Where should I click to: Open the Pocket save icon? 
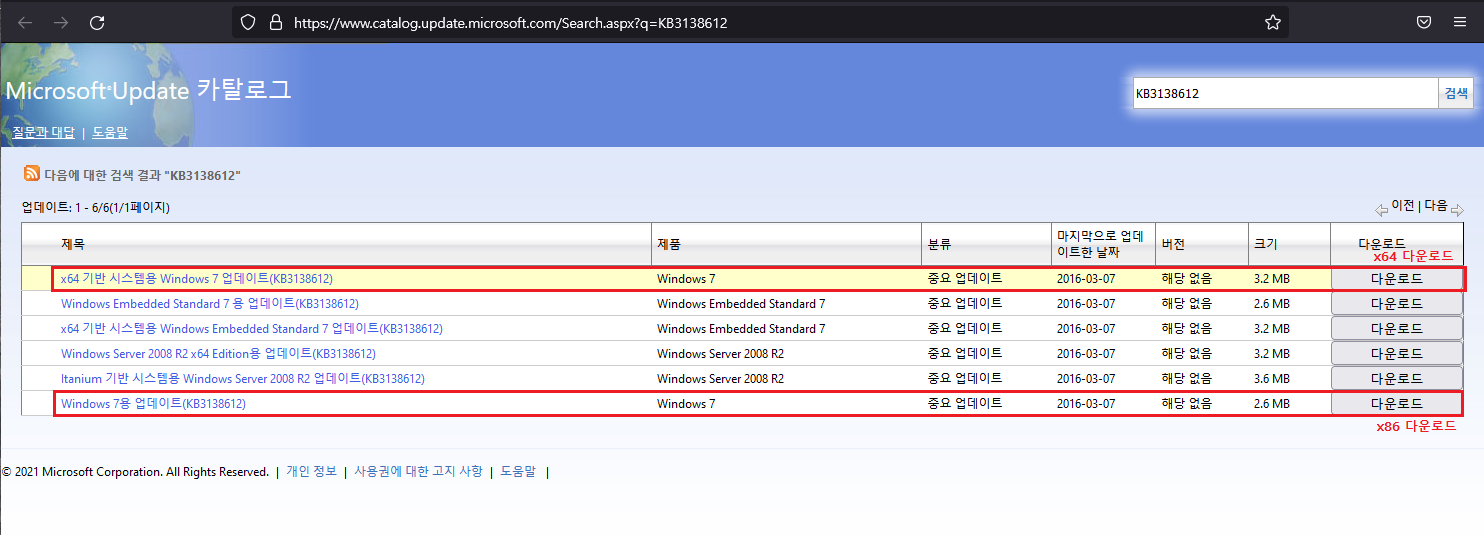[1423, 22]
